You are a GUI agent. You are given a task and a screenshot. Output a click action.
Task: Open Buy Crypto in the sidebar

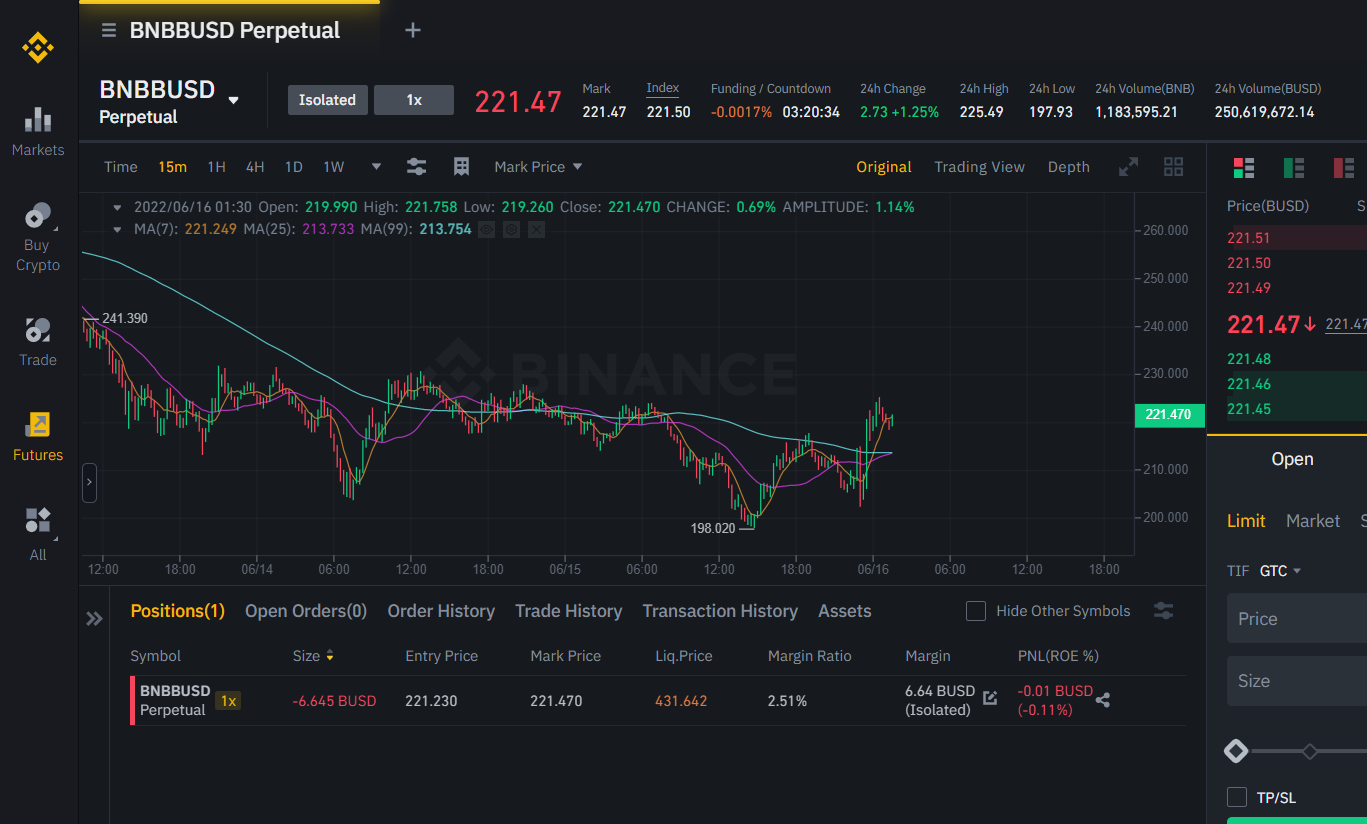point(38,238)
